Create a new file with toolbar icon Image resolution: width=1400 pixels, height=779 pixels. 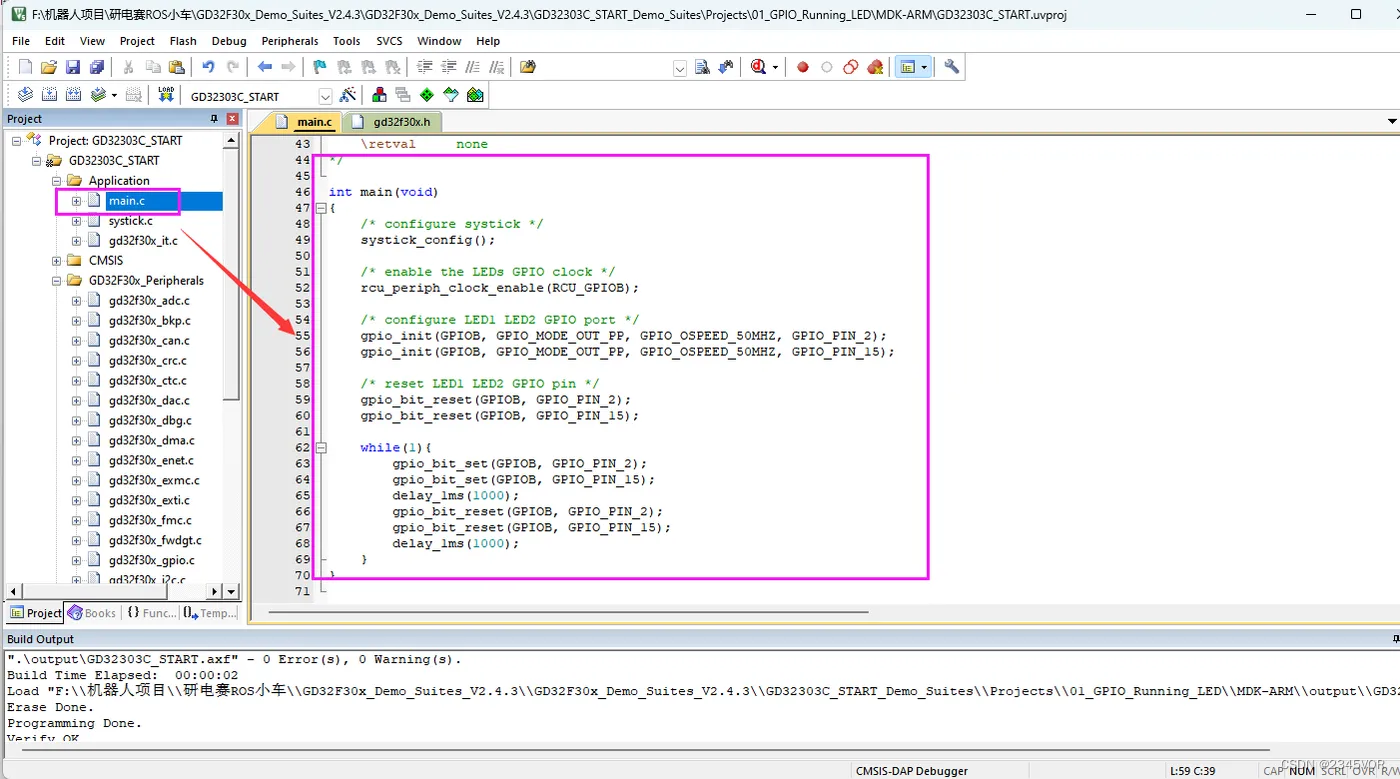(25, 67)
